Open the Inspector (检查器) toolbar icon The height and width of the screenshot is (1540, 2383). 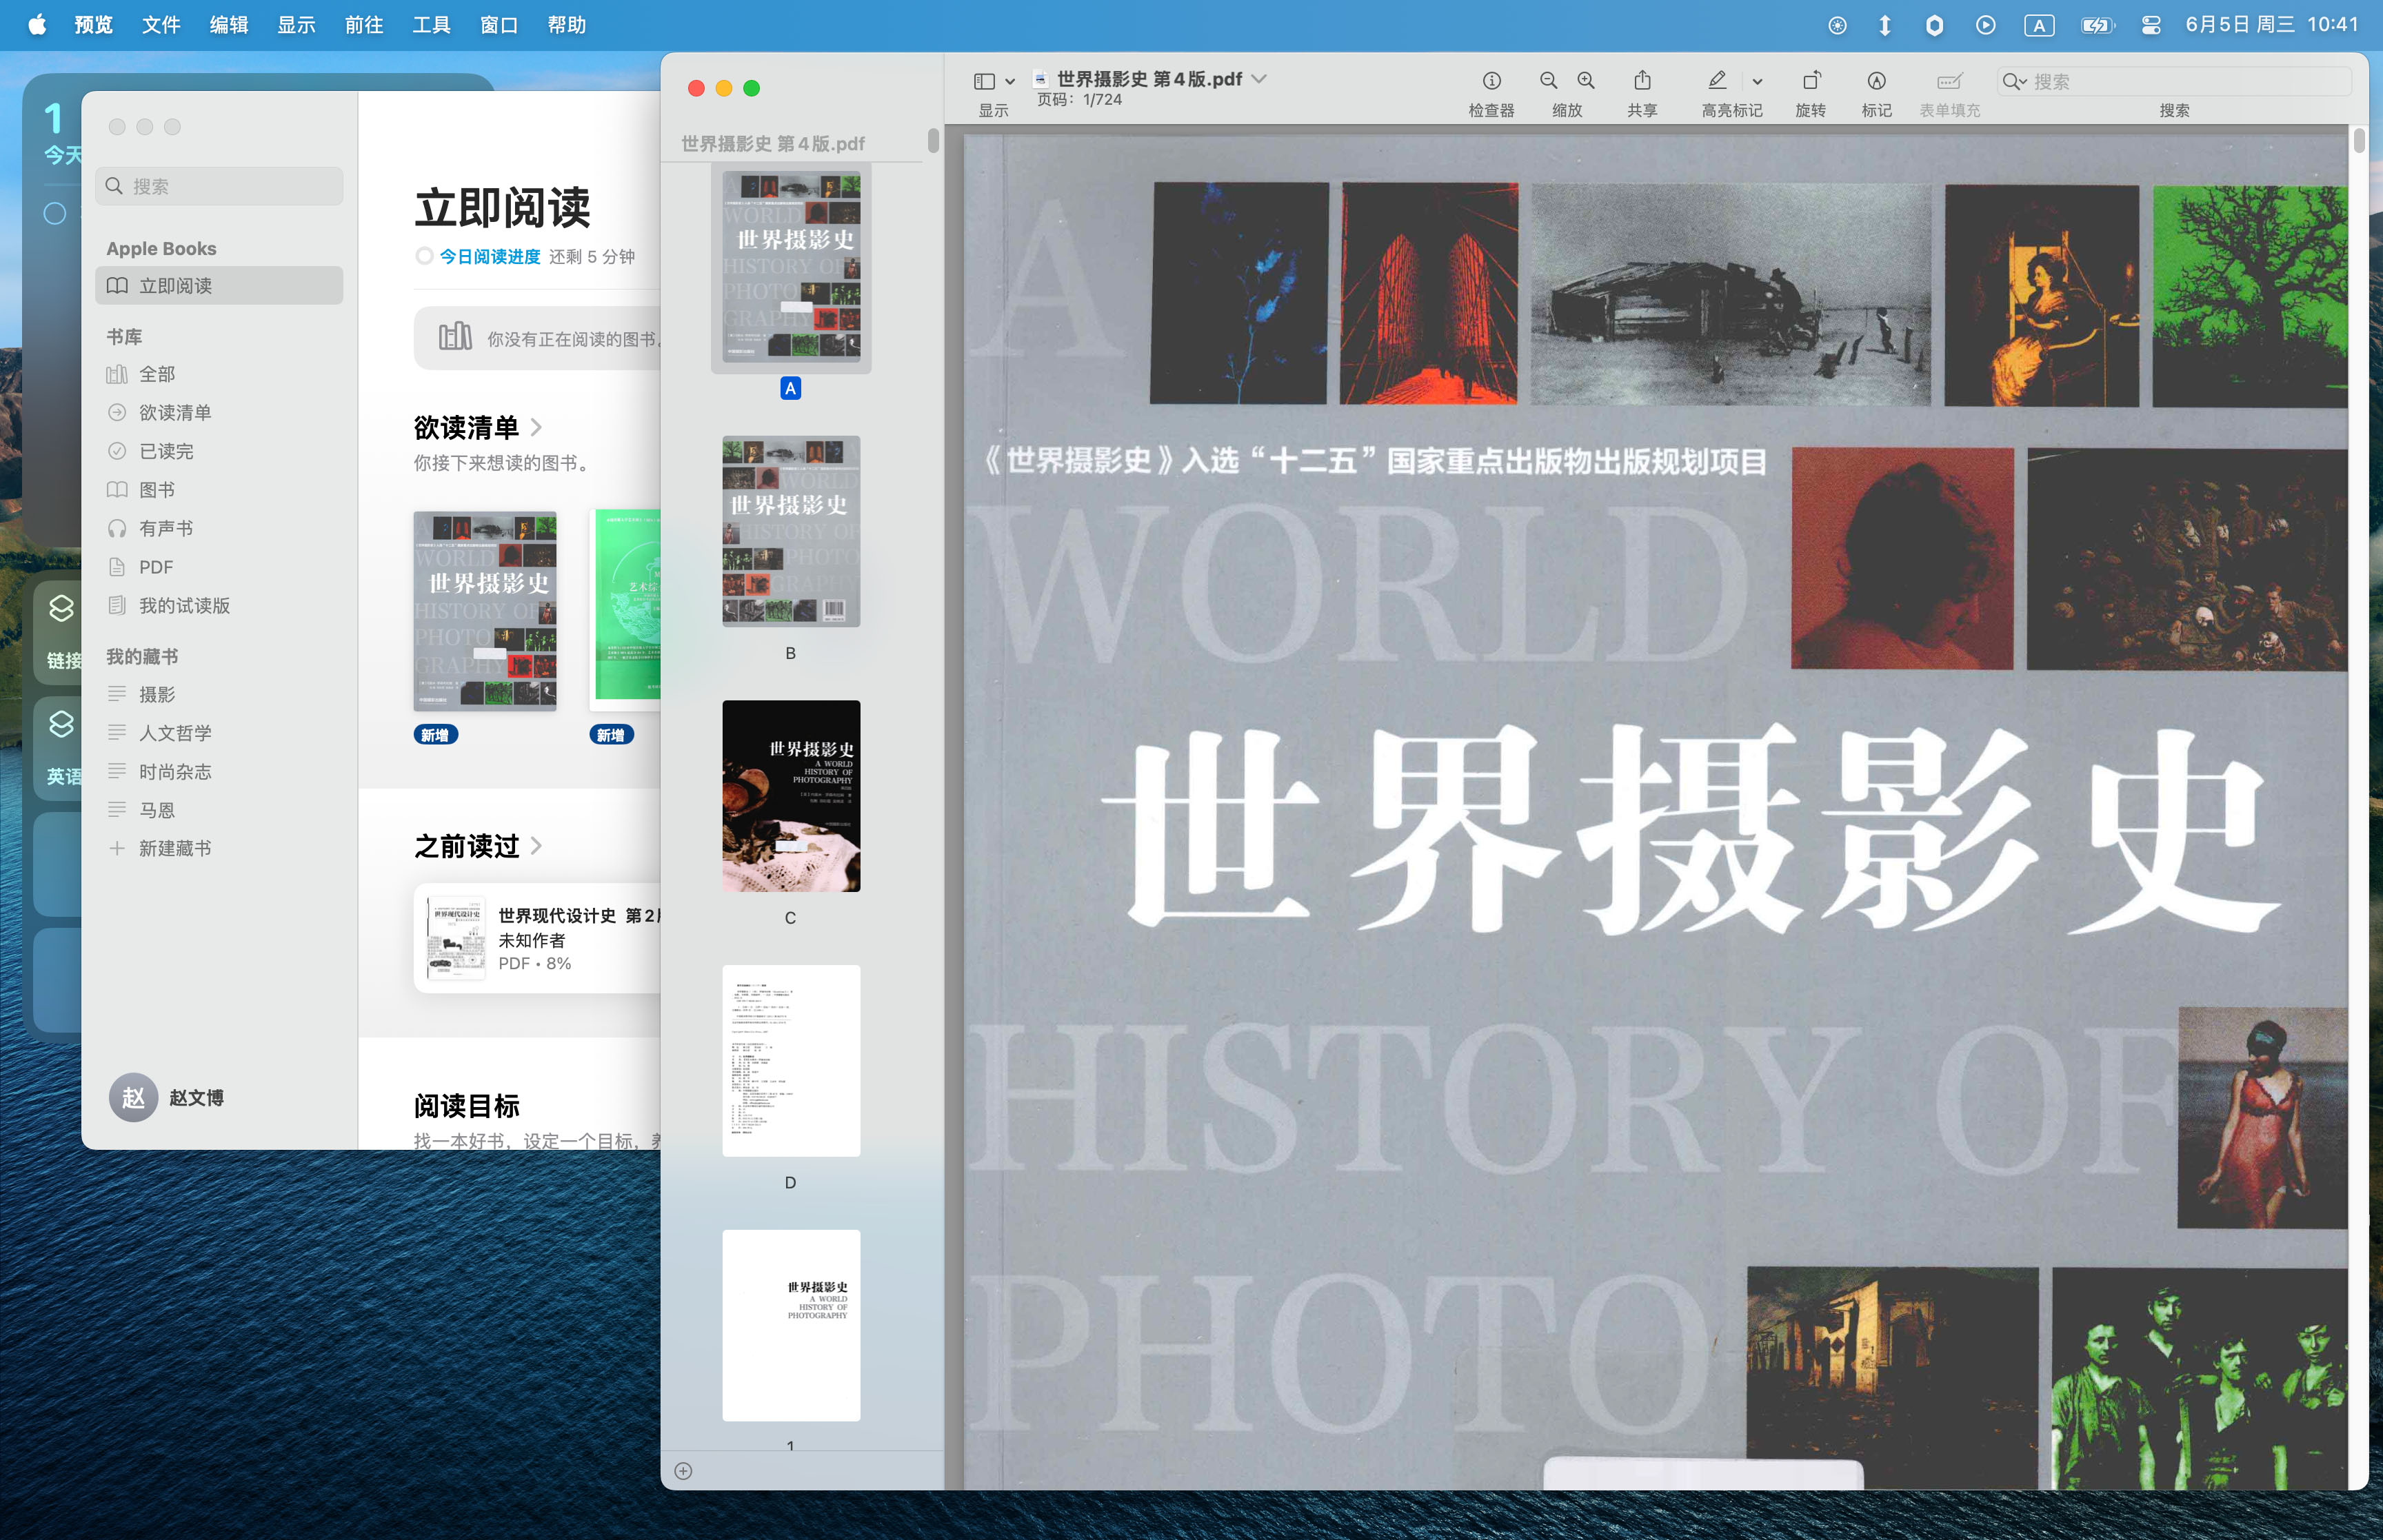tap(1491, 81)
